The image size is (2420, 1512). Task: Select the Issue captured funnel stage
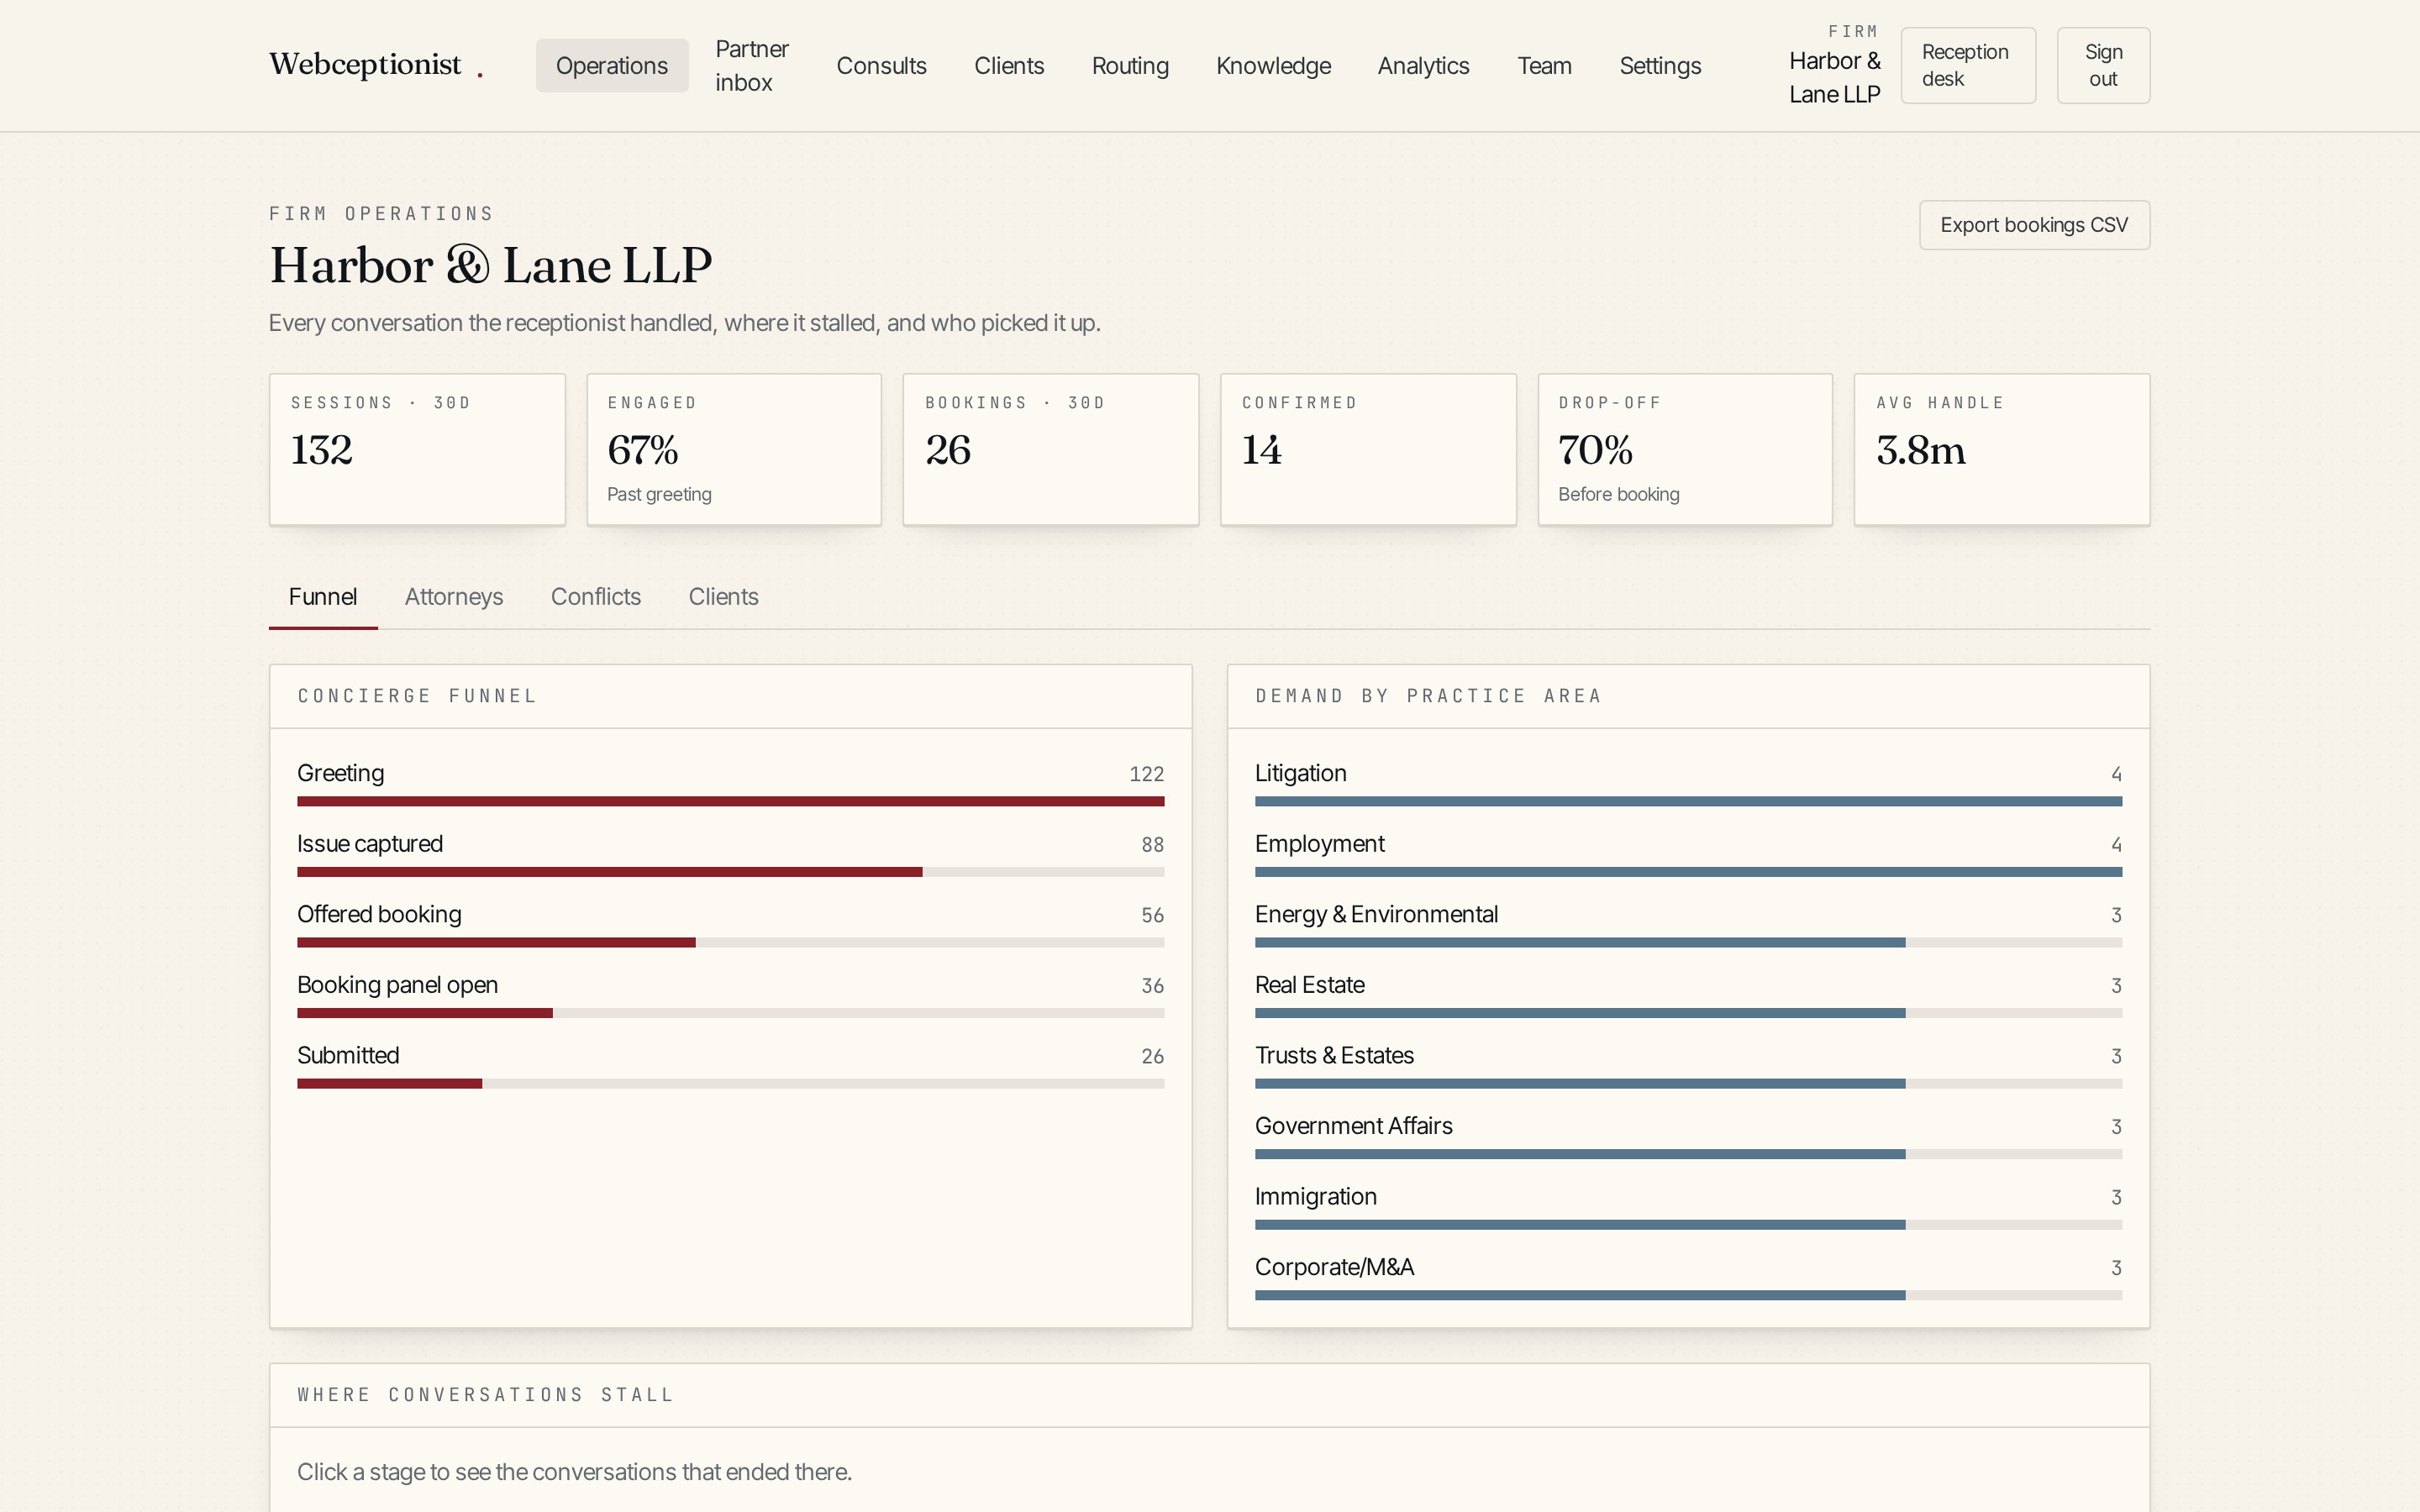730,854
